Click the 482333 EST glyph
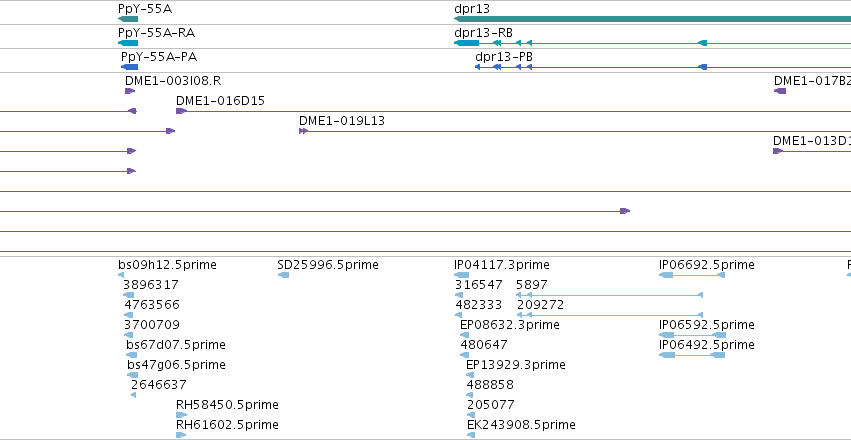851x440 pixels. click(x=460, y=315)
